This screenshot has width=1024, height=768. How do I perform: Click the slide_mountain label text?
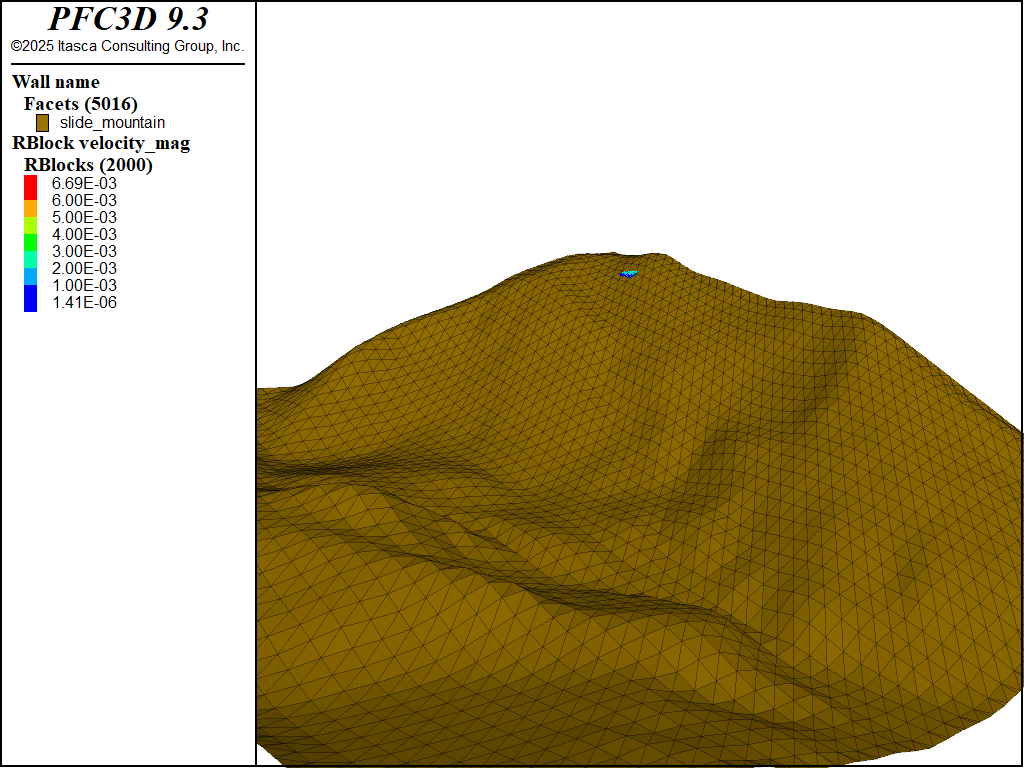coord(112,123)
